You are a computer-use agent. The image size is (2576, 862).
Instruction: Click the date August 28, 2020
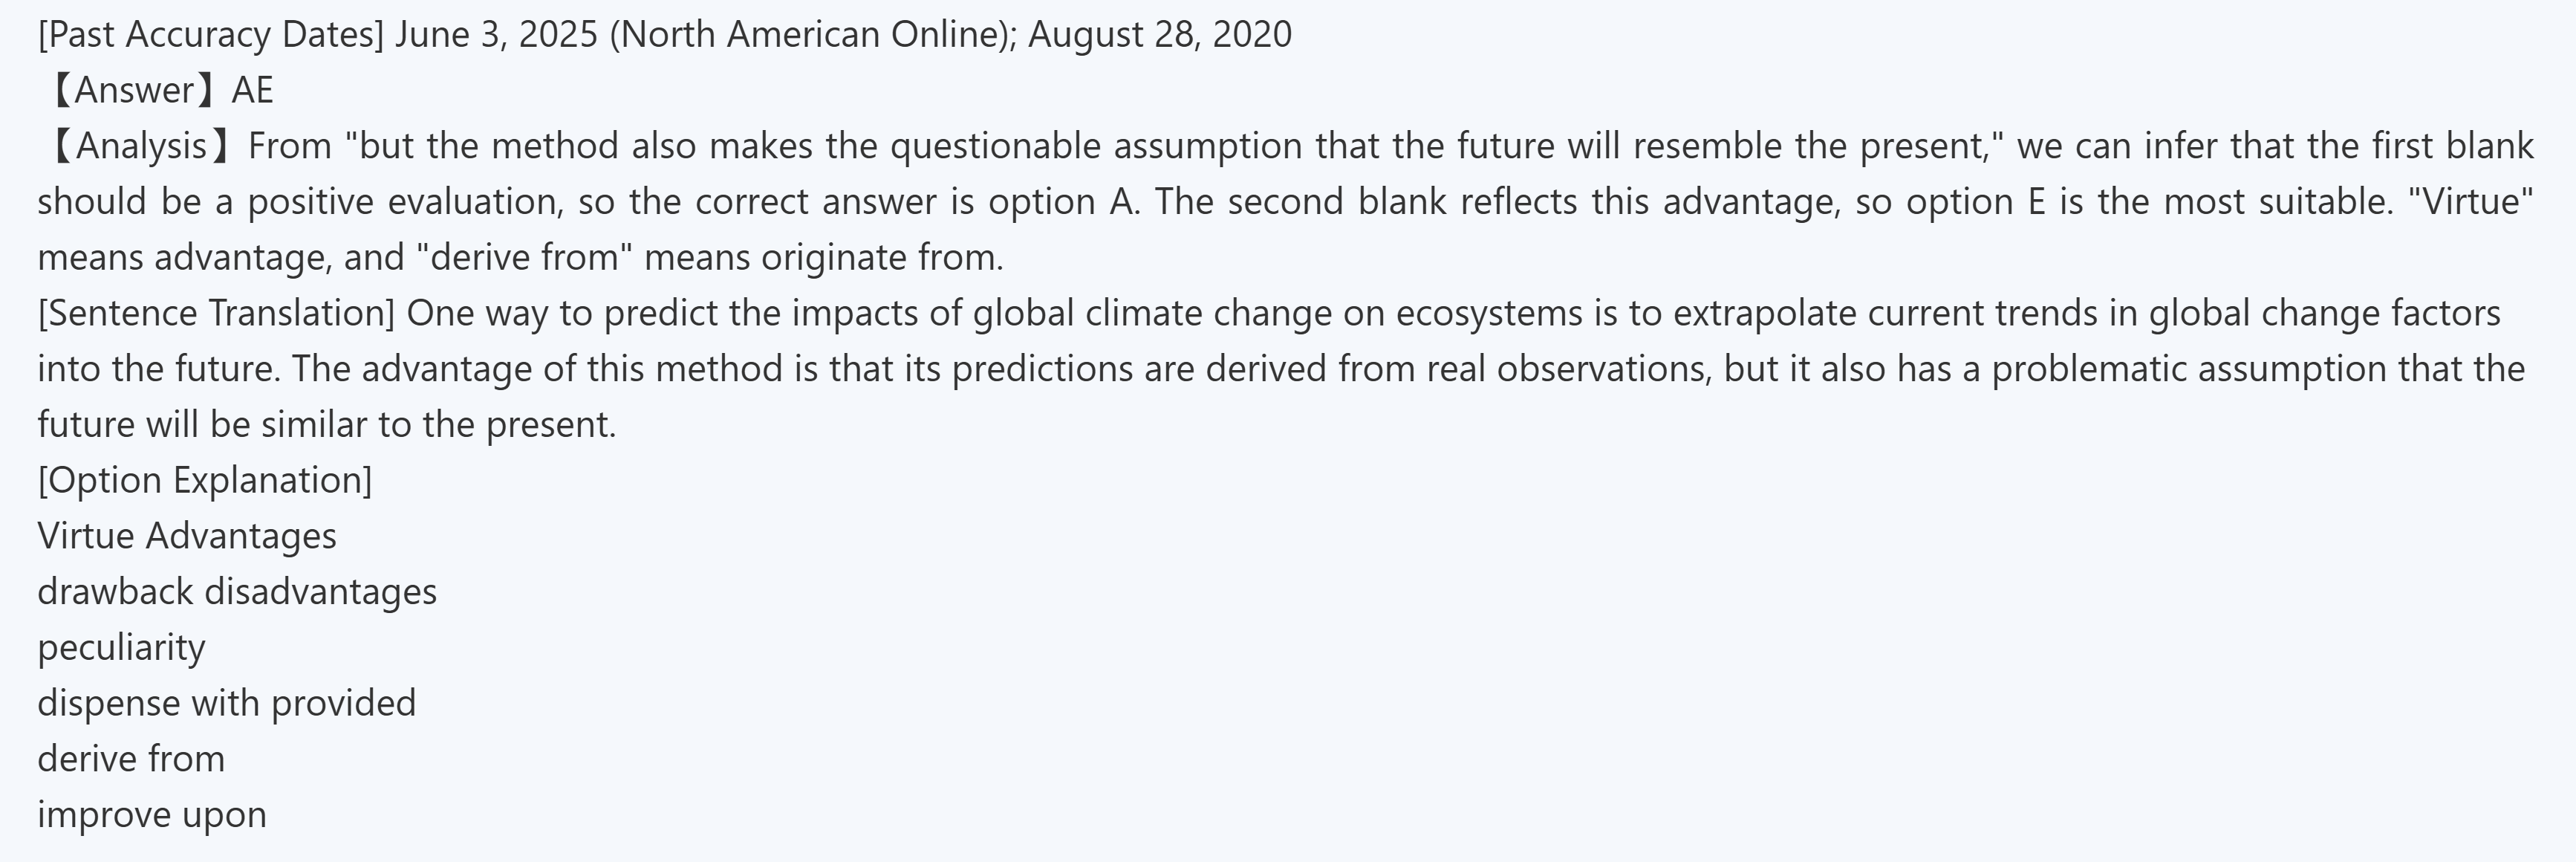coord(1159,35)
